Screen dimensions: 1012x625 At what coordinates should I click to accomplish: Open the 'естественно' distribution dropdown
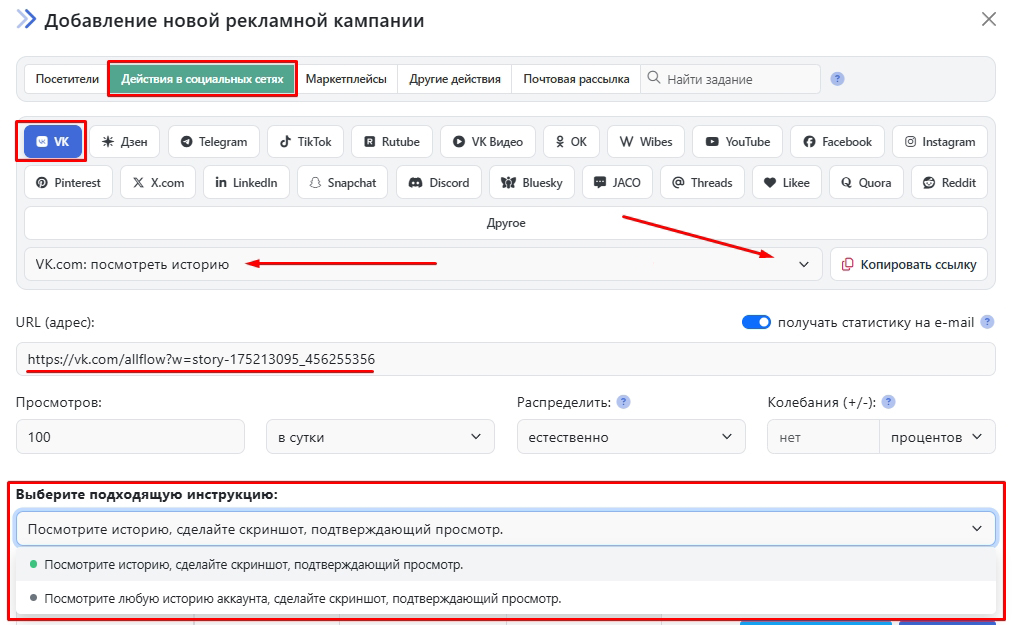tap(630, 437)
